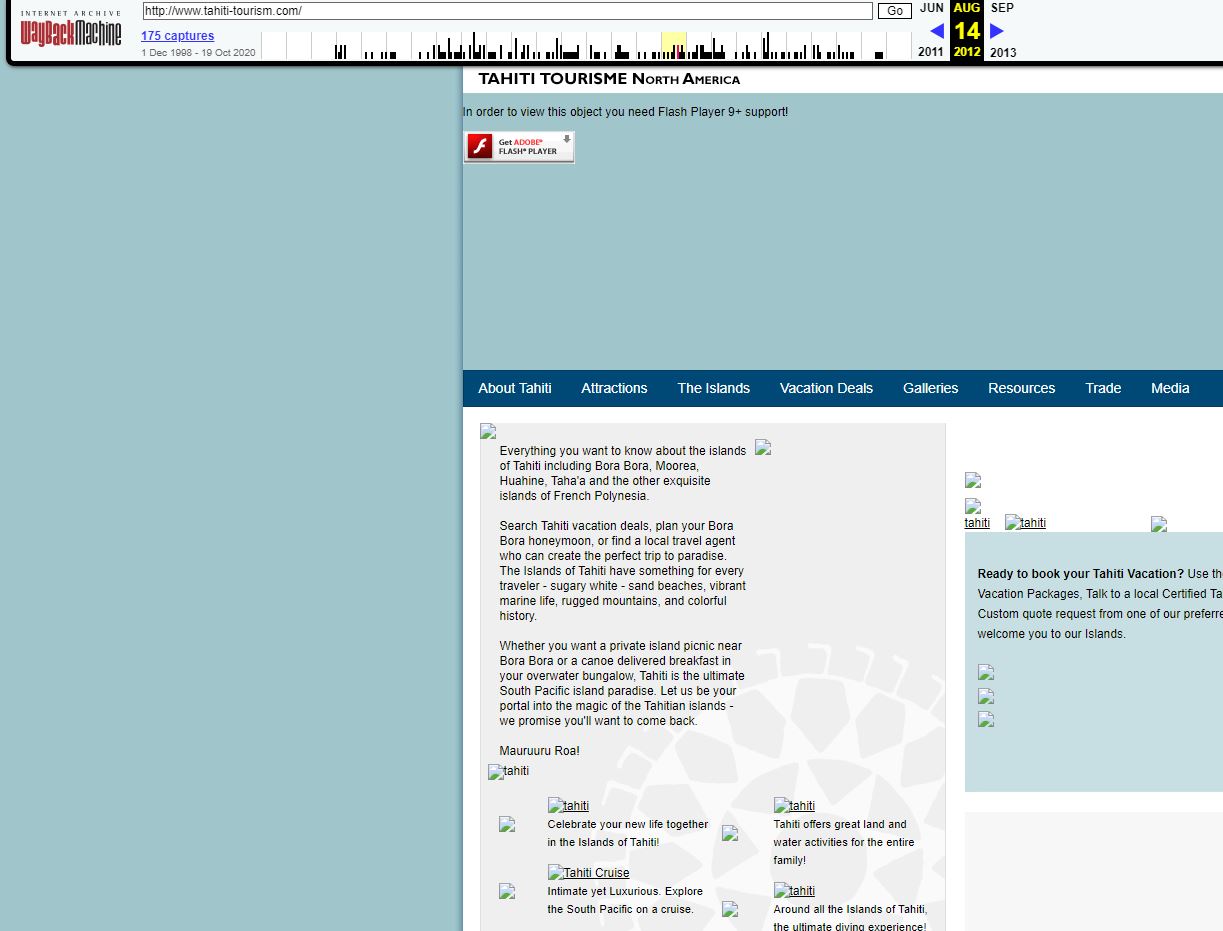Viewport: 1223px width, 931px height.
Task: Select year 2011 in the Wayback toolbar
Action: (x=930, y=52)
